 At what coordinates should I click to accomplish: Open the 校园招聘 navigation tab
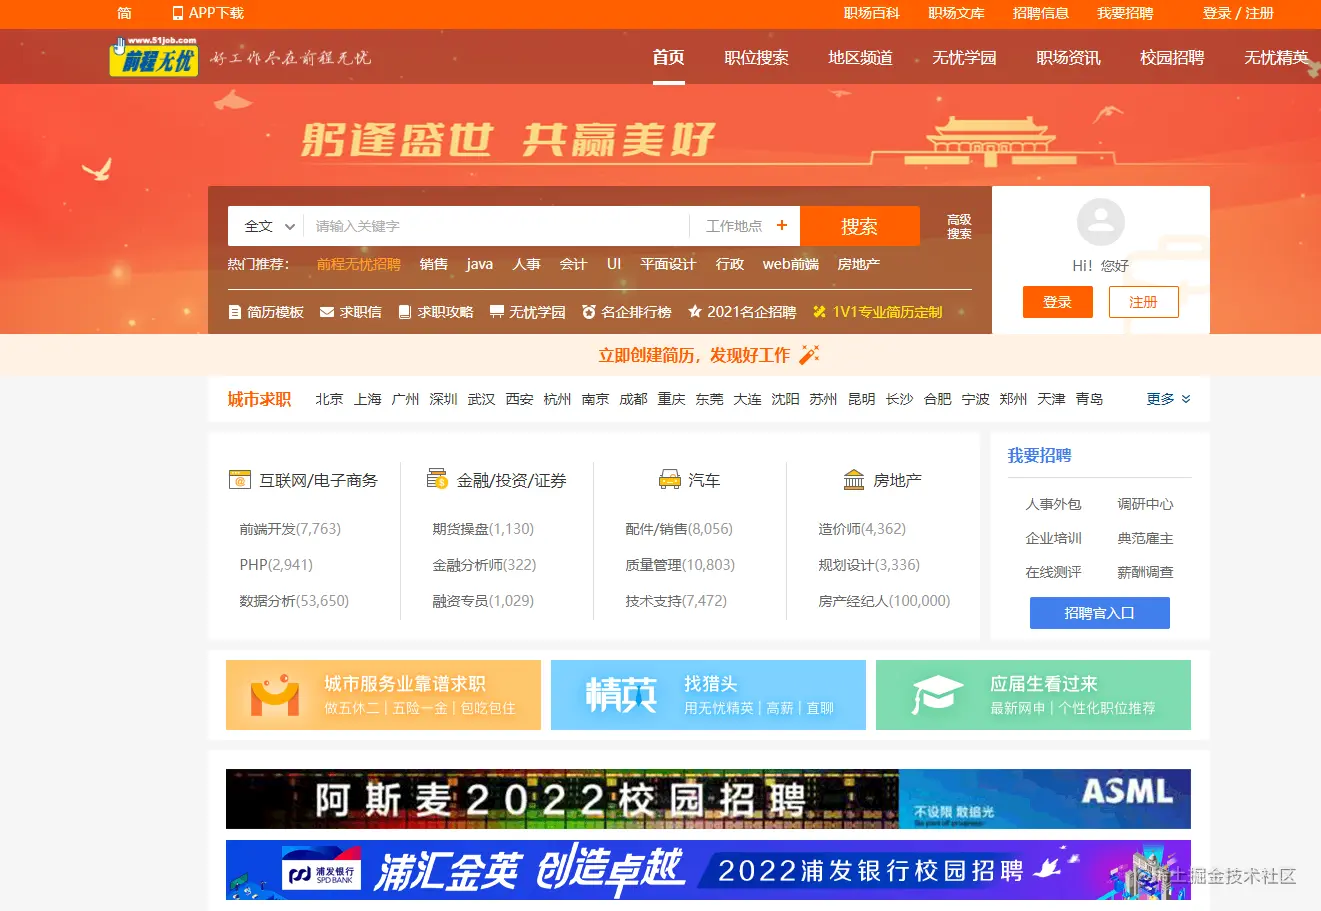coord(1172,58)
